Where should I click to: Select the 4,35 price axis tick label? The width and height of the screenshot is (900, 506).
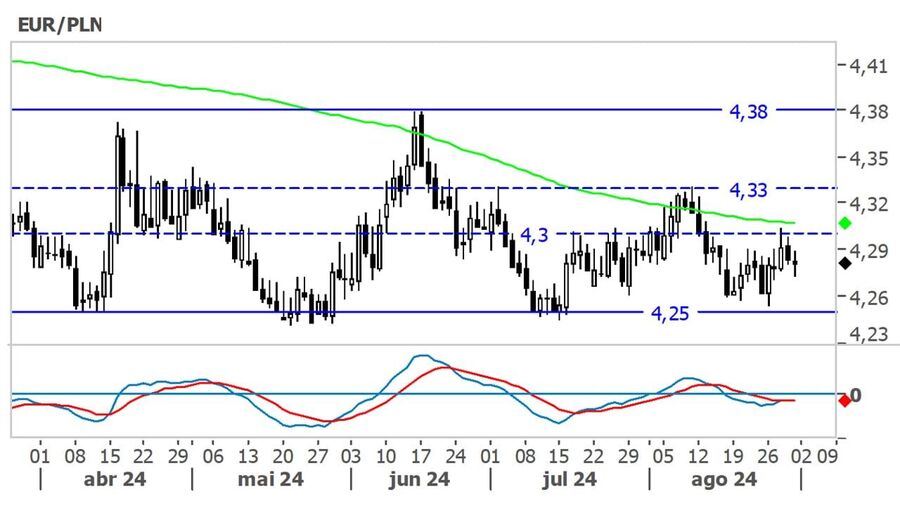(867, 158)
